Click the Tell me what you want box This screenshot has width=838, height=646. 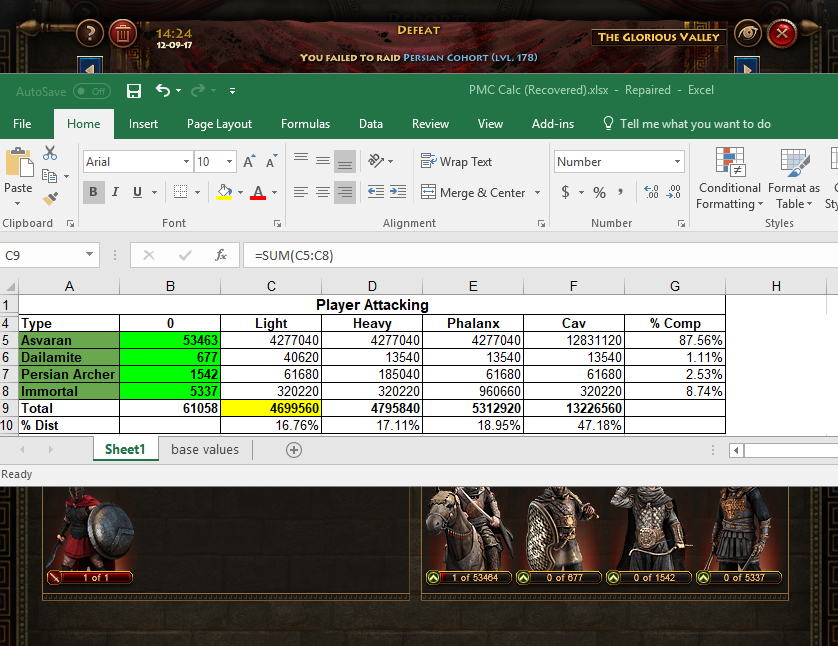coord(687,124)
